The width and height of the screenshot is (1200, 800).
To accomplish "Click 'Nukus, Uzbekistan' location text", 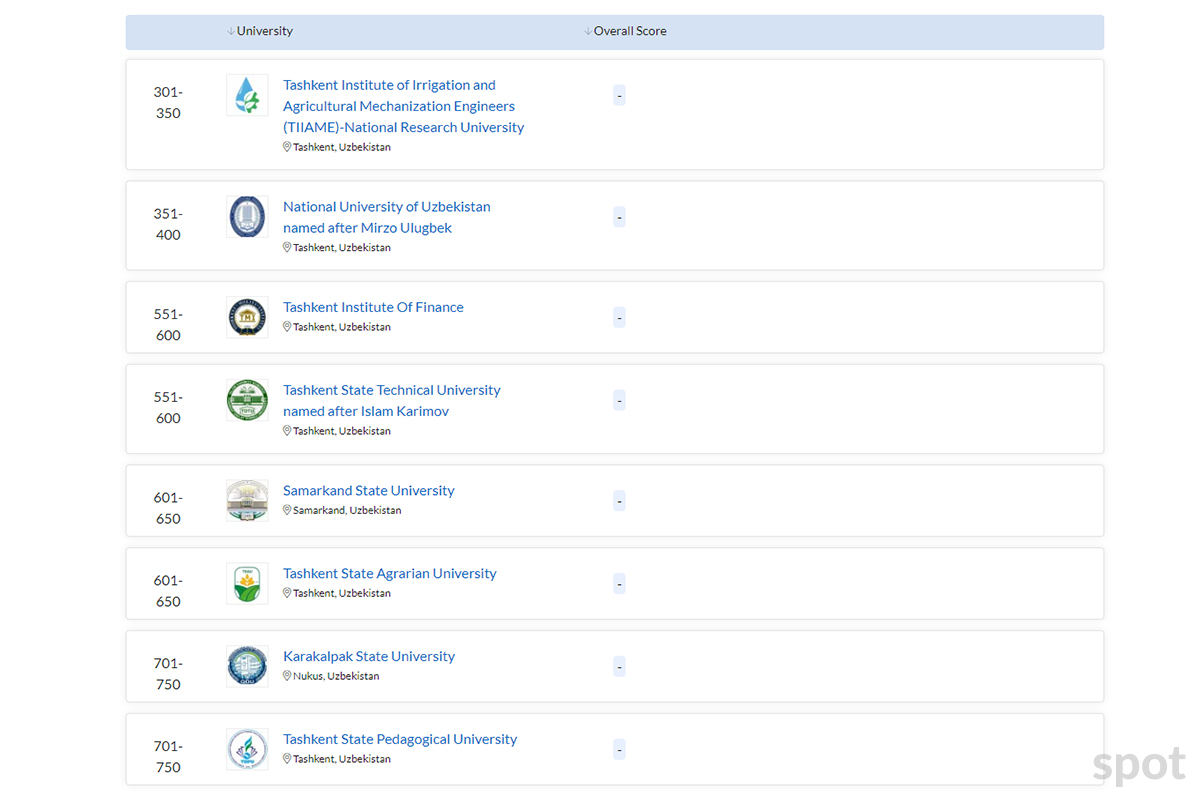I will pyautogui.click(x=336, y=676).
